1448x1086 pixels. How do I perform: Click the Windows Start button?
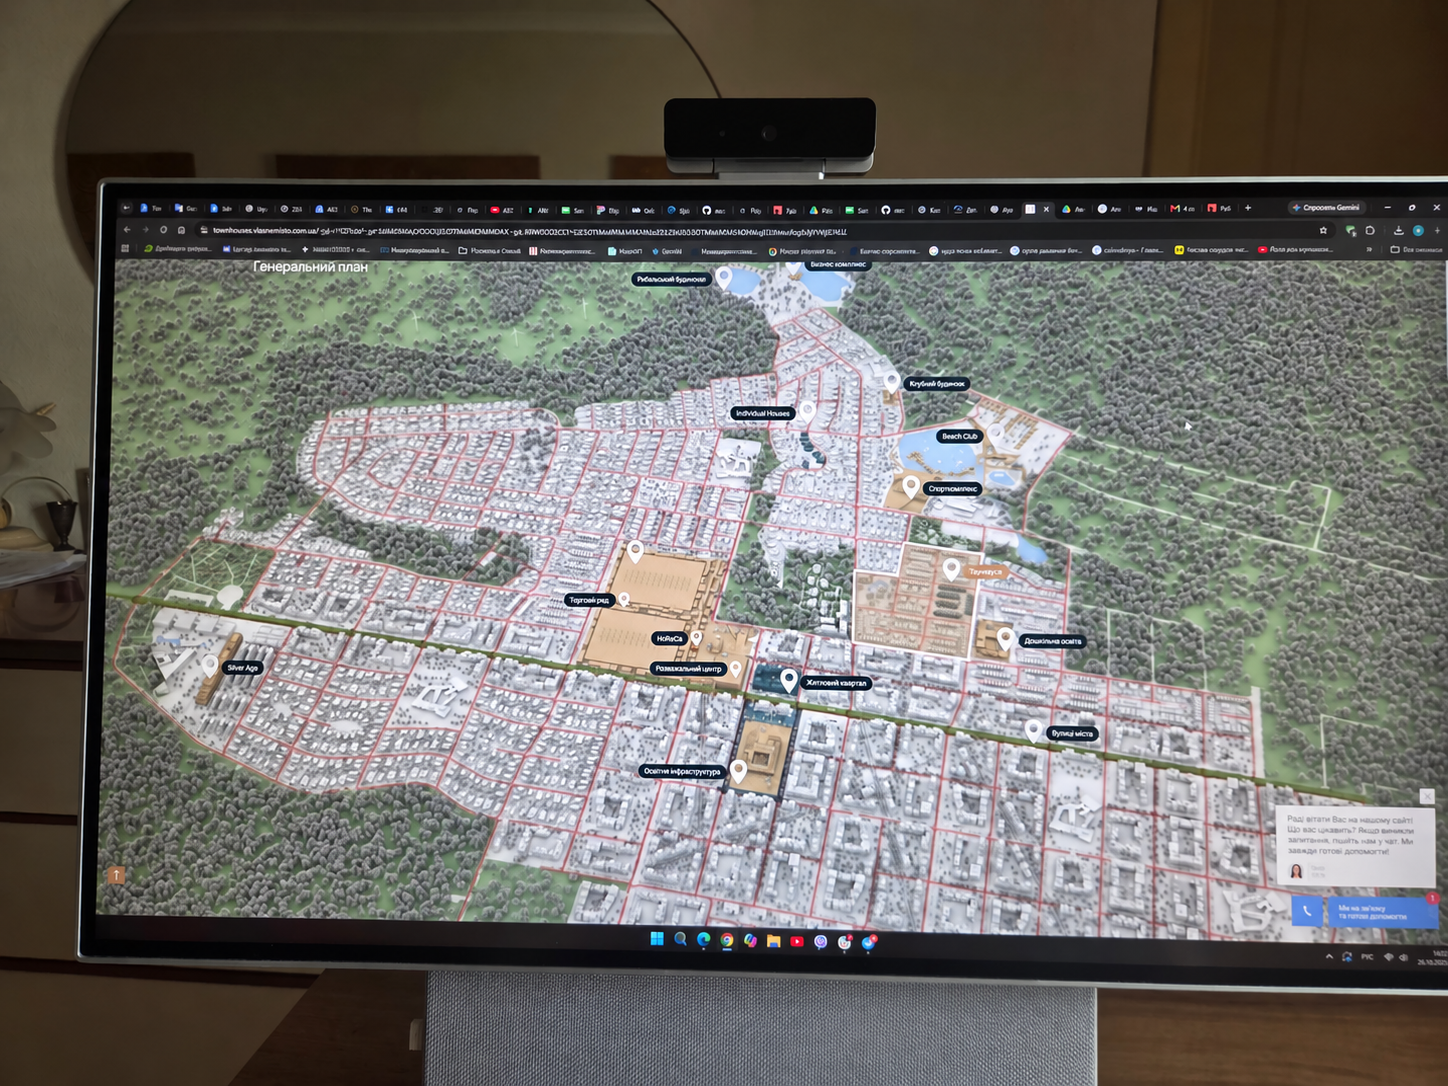coord(656,939)
